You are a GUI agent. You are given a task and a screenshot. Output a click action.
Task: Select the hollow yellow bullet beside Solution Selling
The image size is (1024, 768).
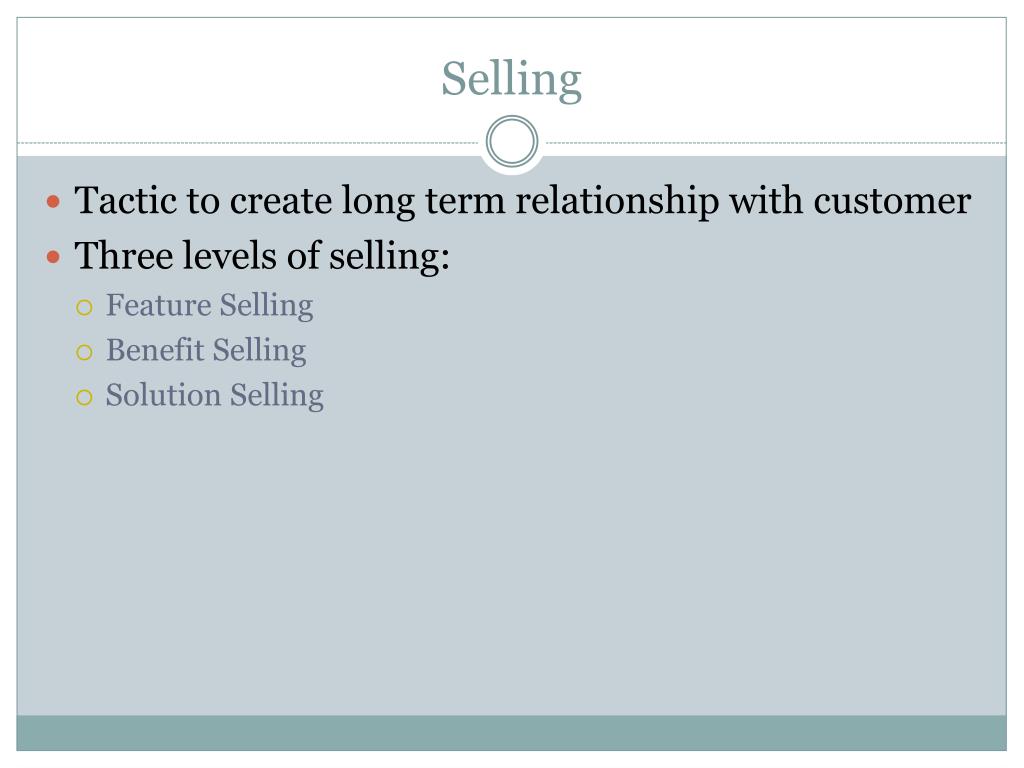pos(84,397)
